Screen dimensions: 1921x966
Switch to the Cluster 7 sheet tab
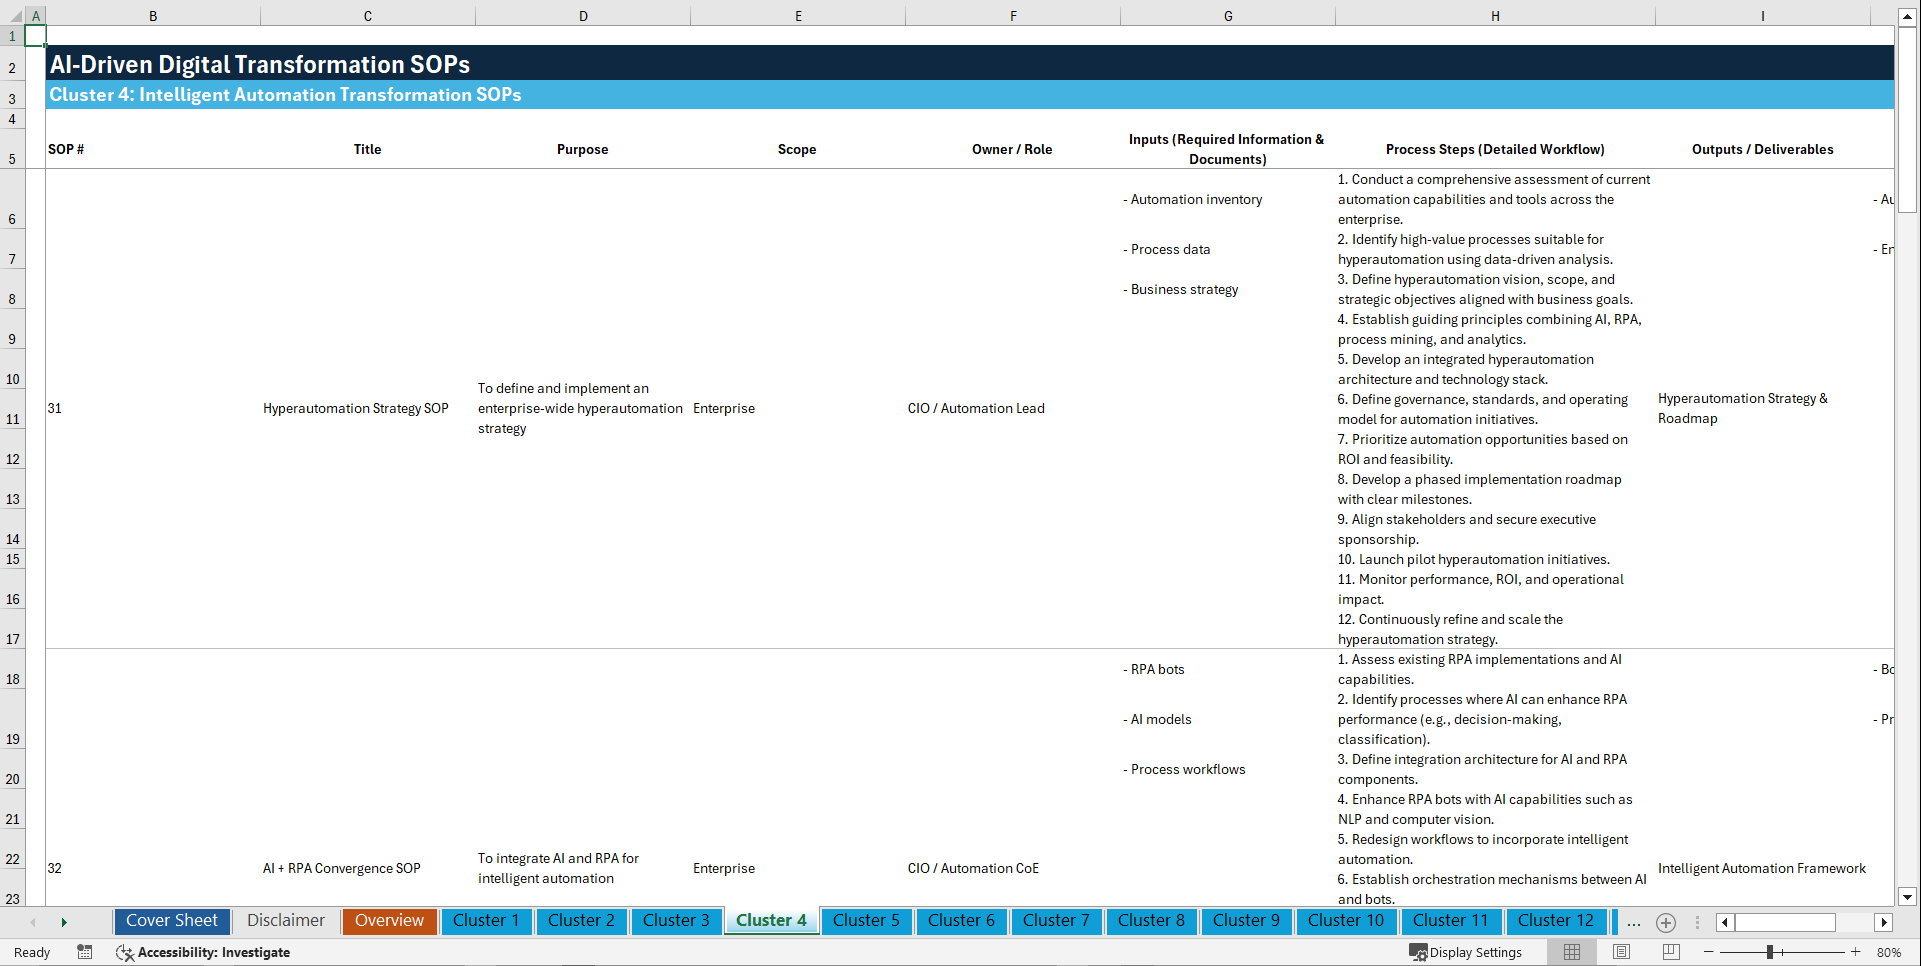coord(1056,921)
